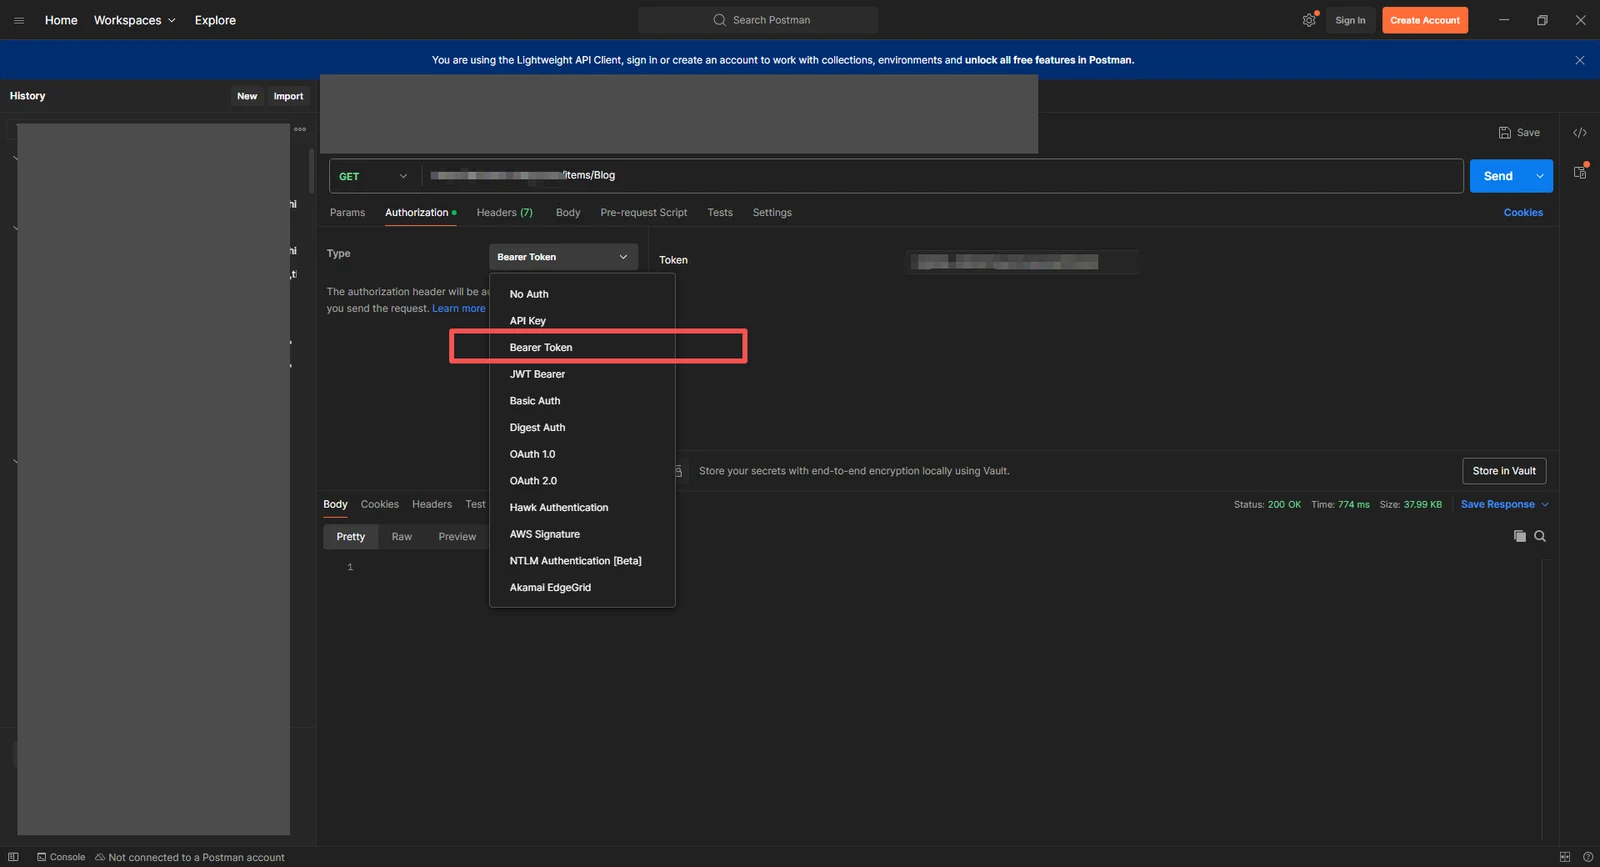Go to Explore in the top bar
The height and width of the screenshot is (867, 1600).
(215, 20)
